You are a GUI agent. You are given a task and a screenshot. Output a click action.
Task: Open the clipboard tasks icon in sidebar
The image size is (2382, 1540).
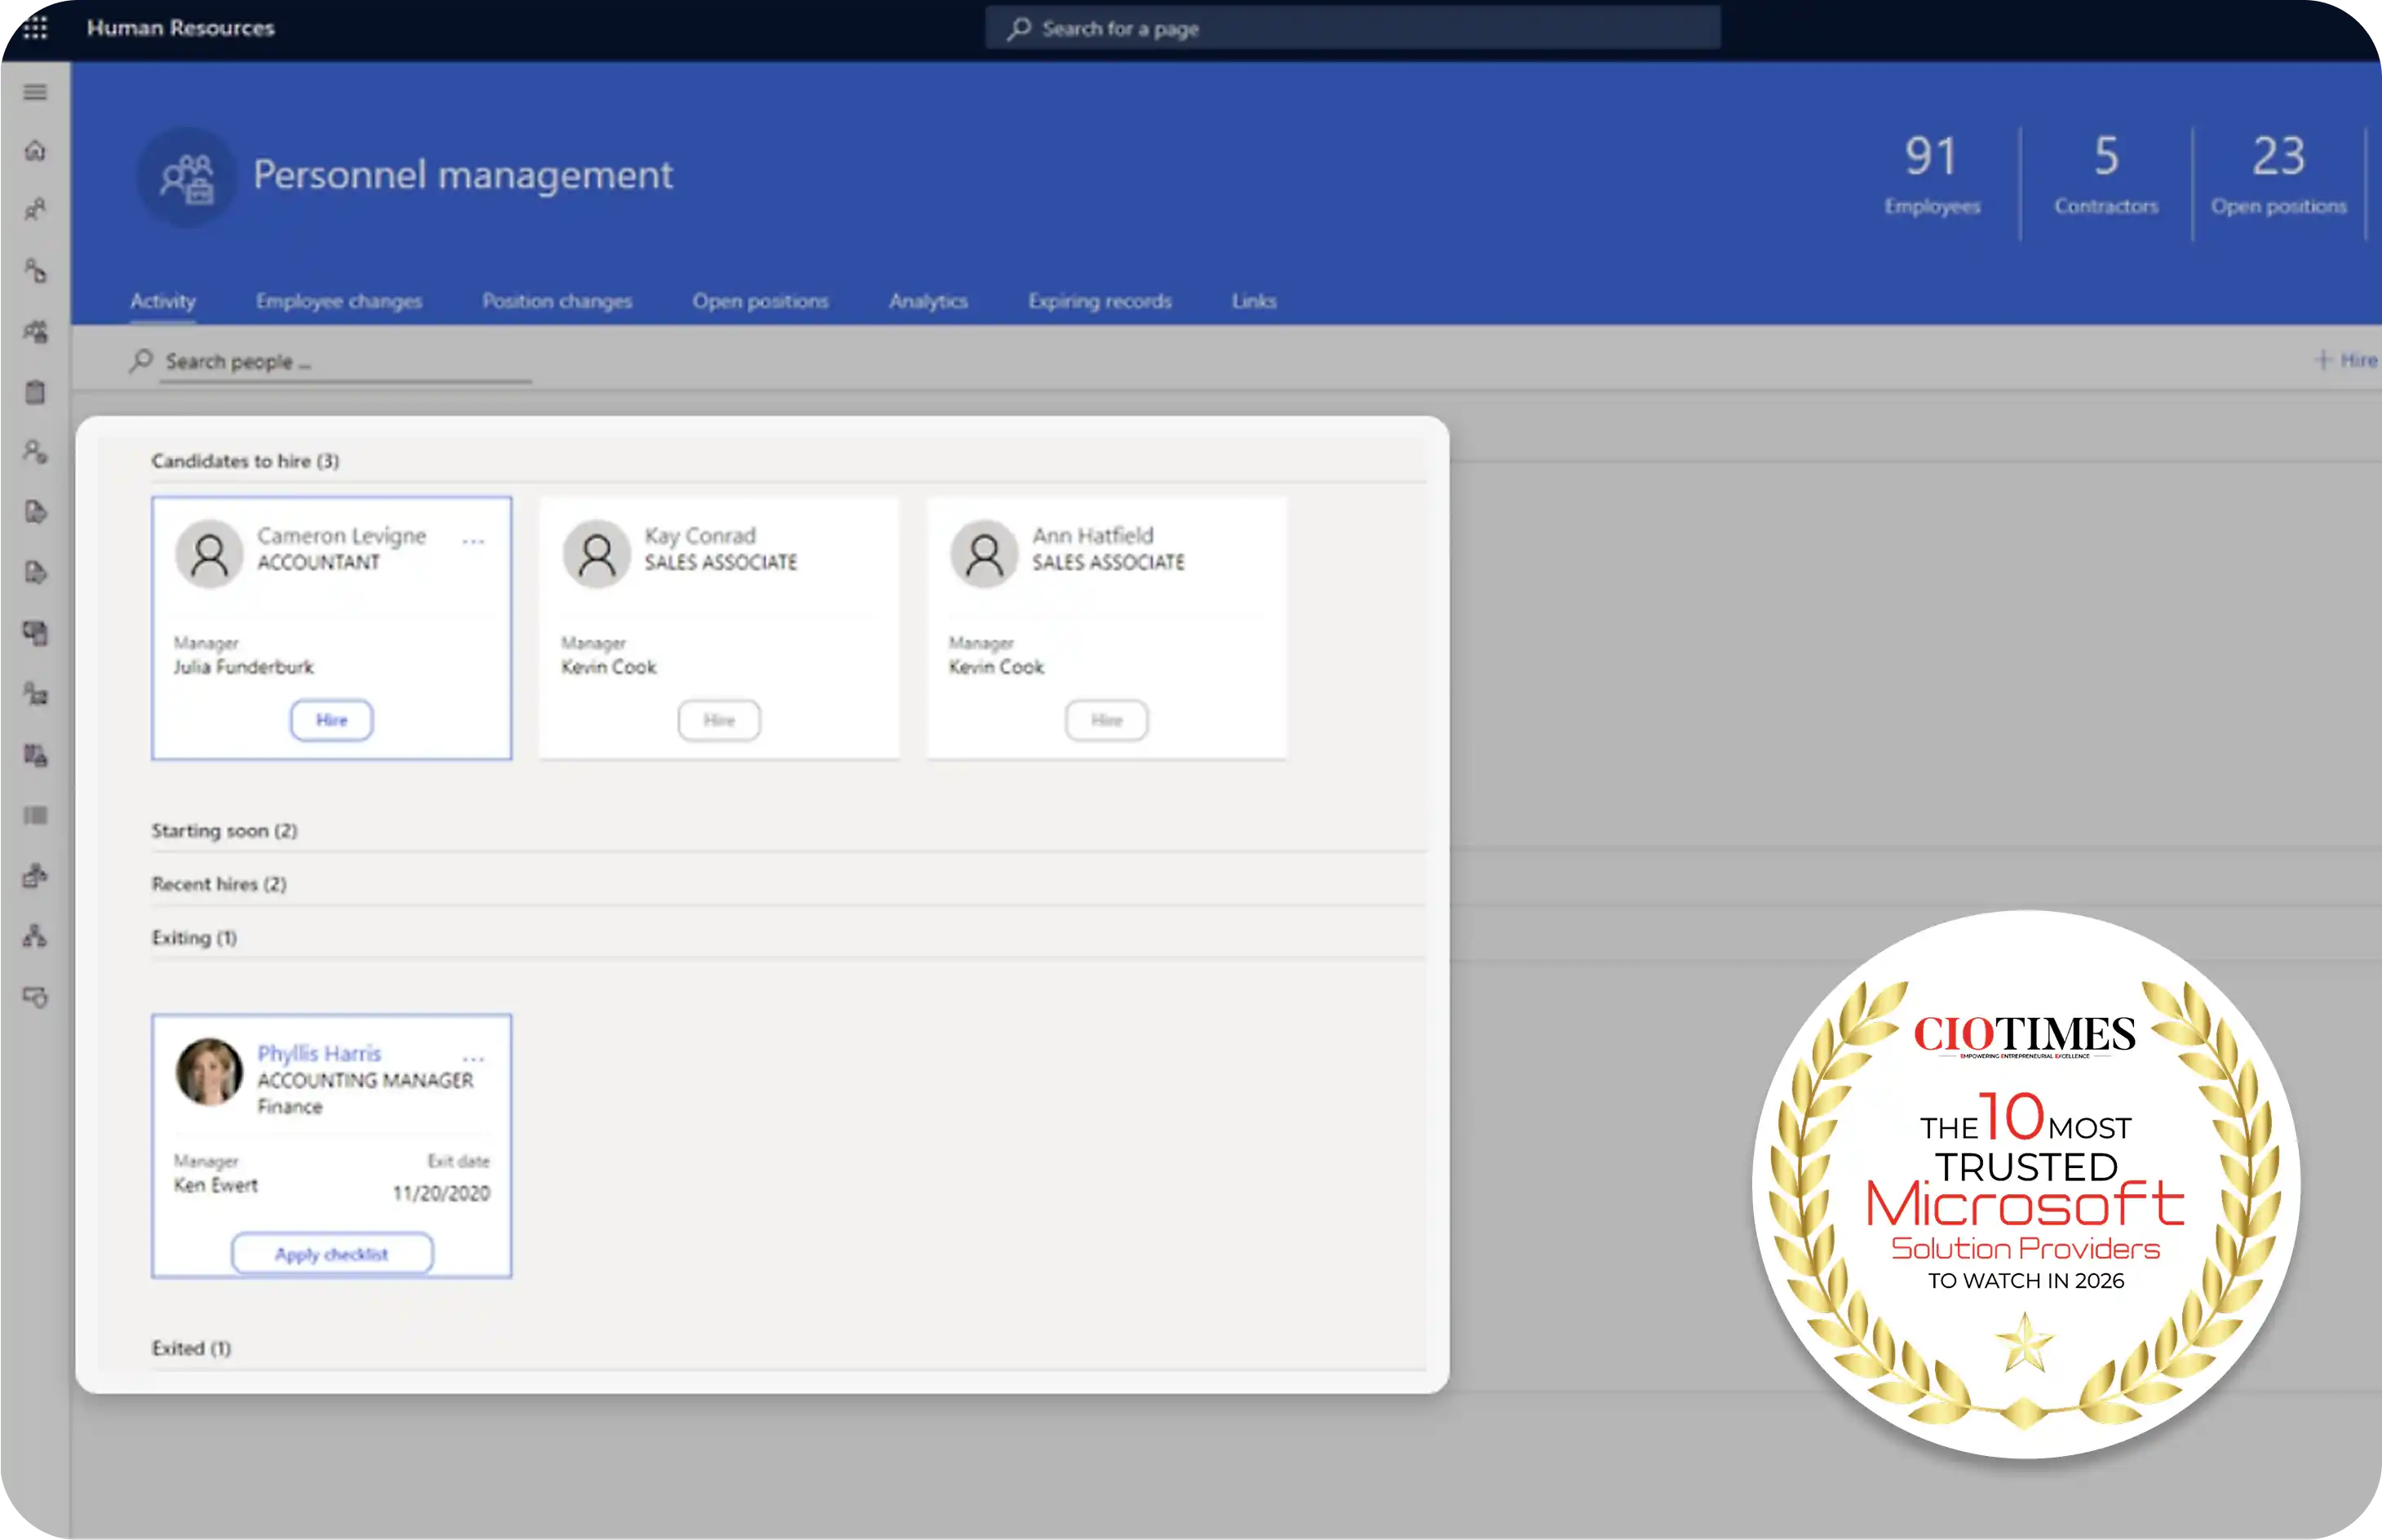(35, 393)
